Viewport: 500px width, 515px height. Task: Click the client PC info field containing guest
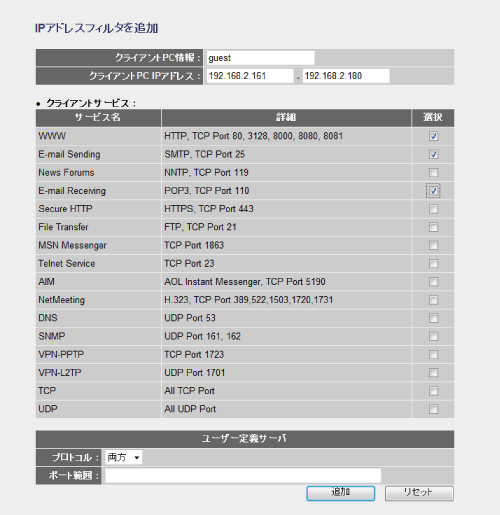point(260,58)
